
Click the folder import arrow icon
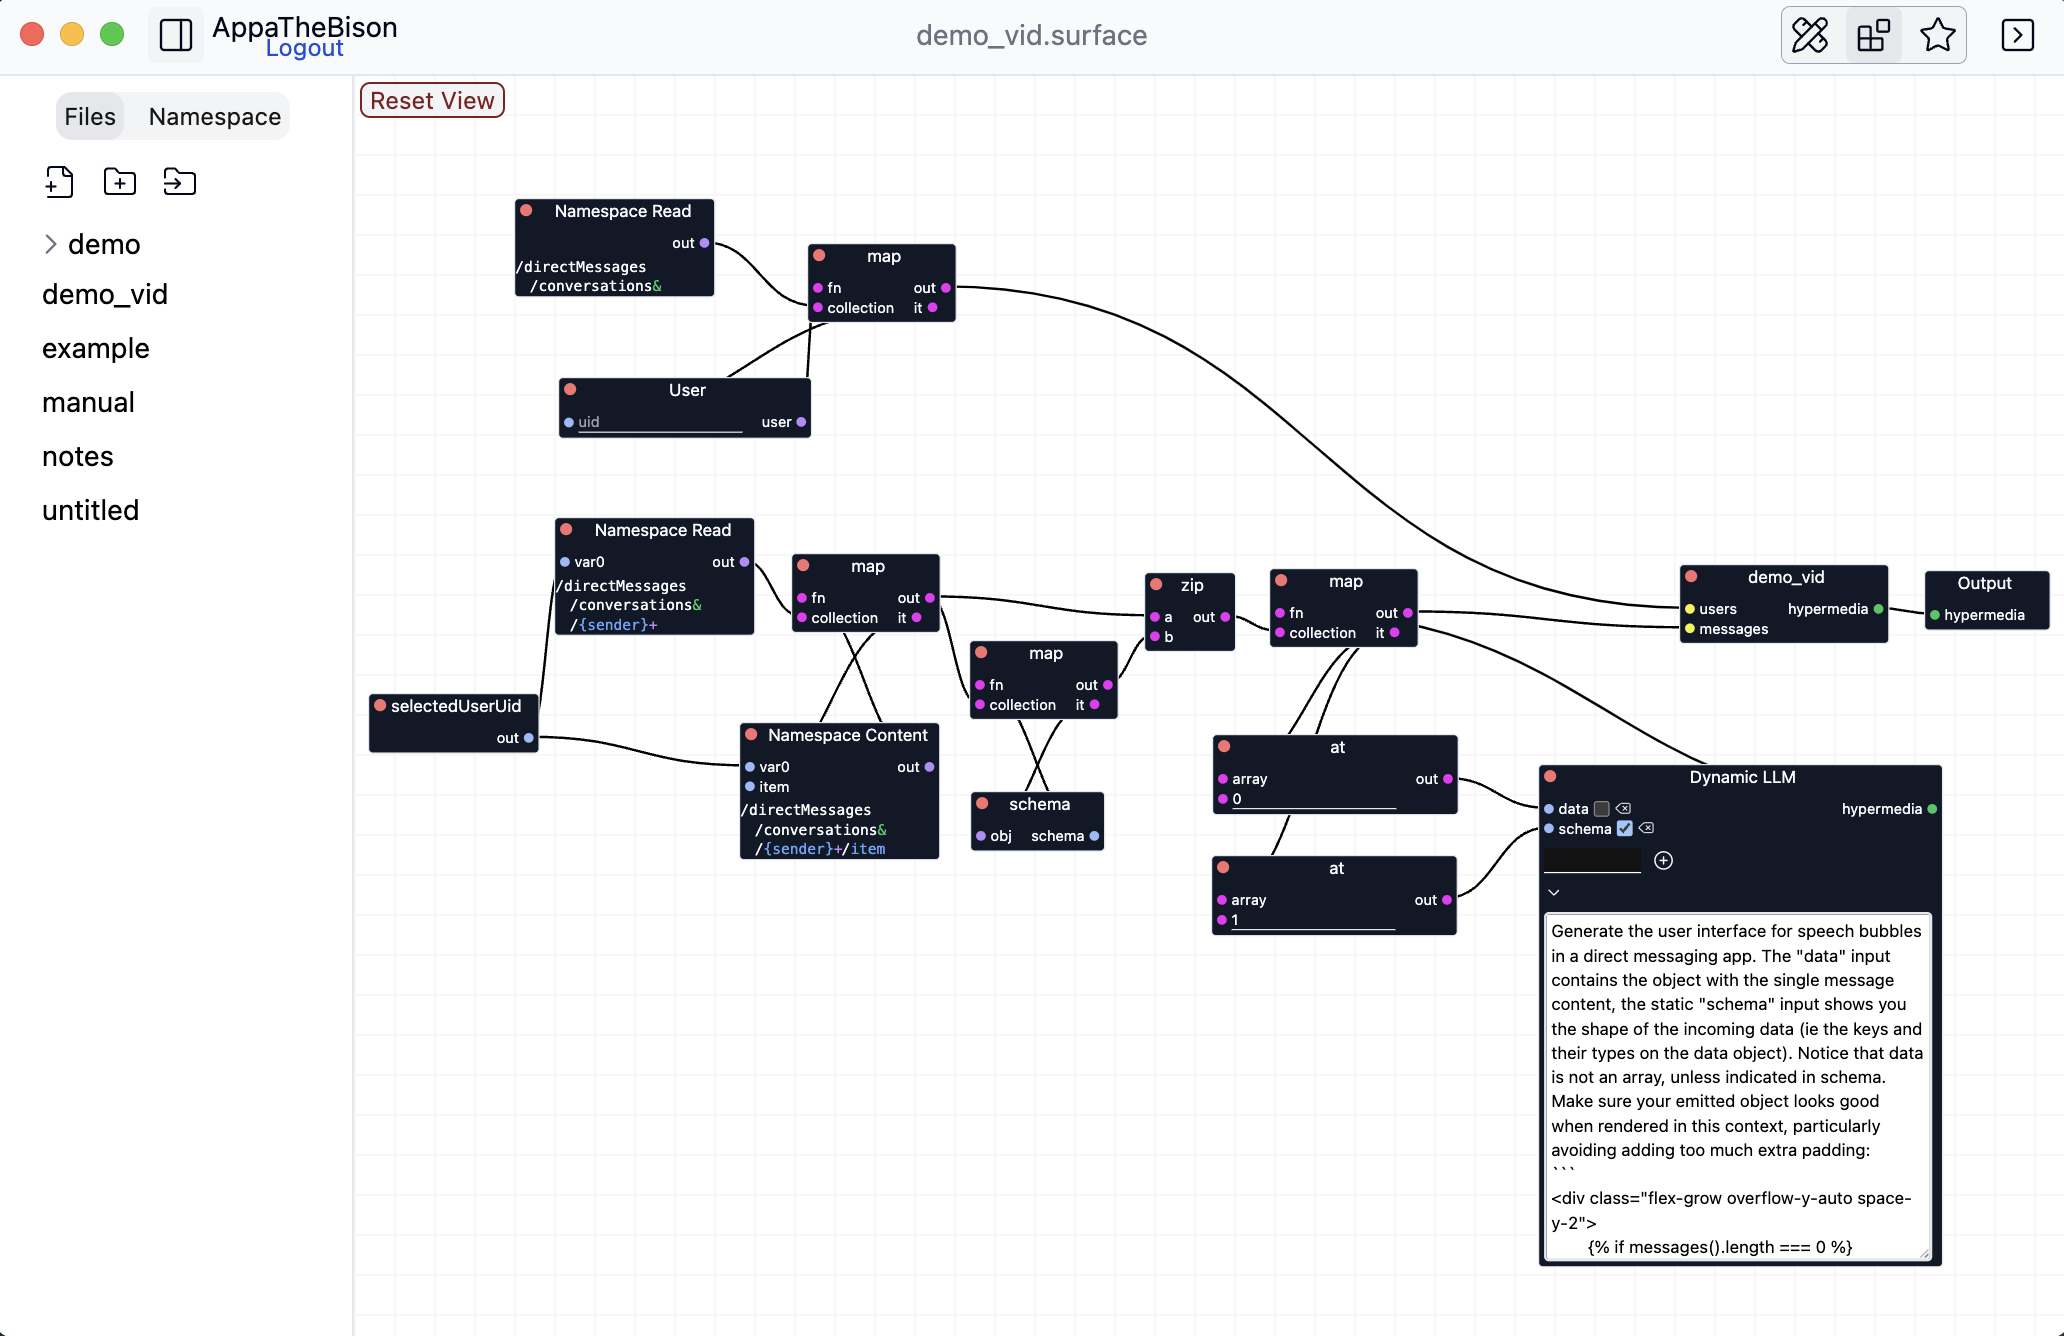(180, 182)
